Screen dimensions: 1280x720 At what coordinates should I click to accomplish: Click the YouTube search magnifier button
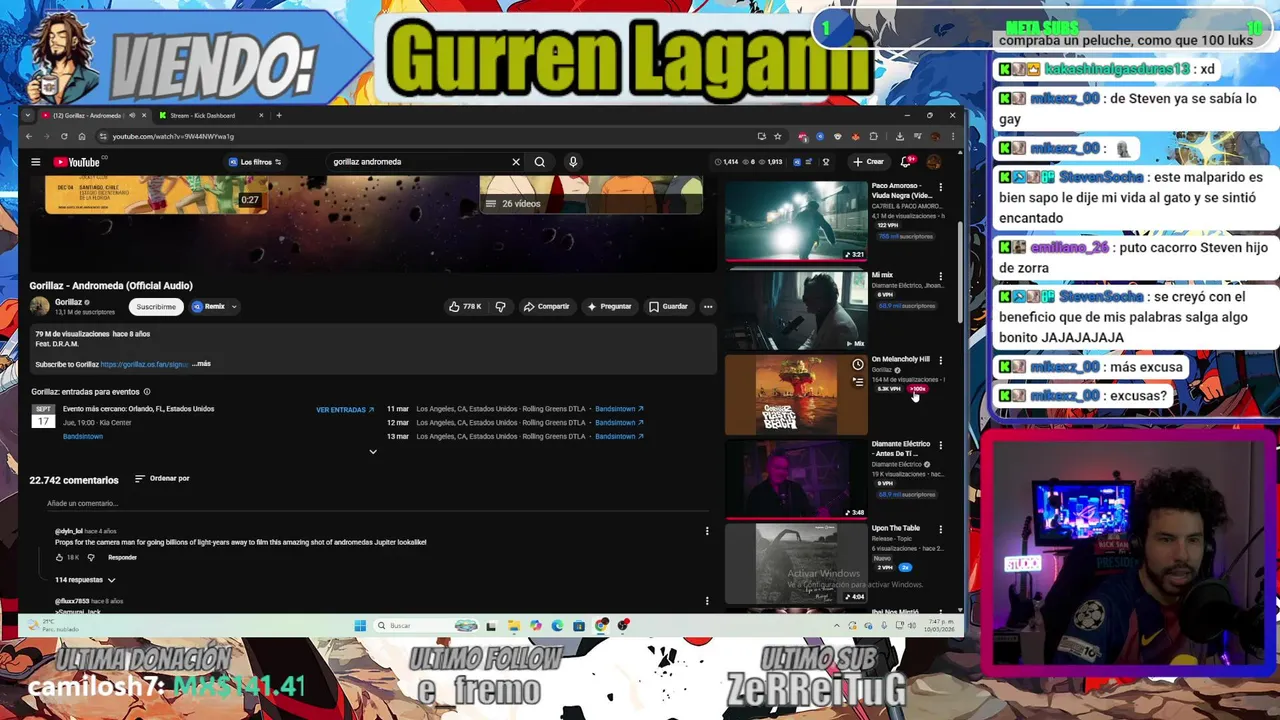pyautogui.click(x=540, y=162)
